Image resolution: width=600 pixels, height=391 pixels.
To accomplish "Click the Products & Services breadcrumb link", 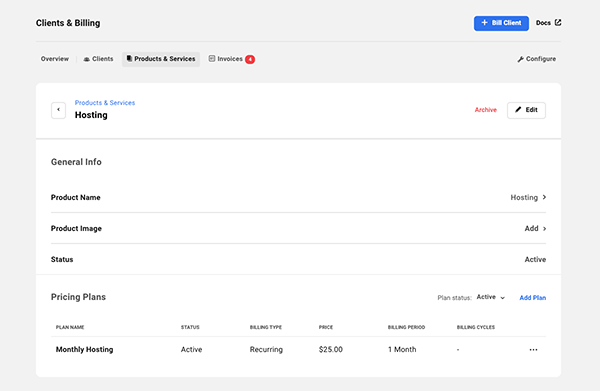I will pyautogui.click(x=105, y=103).
